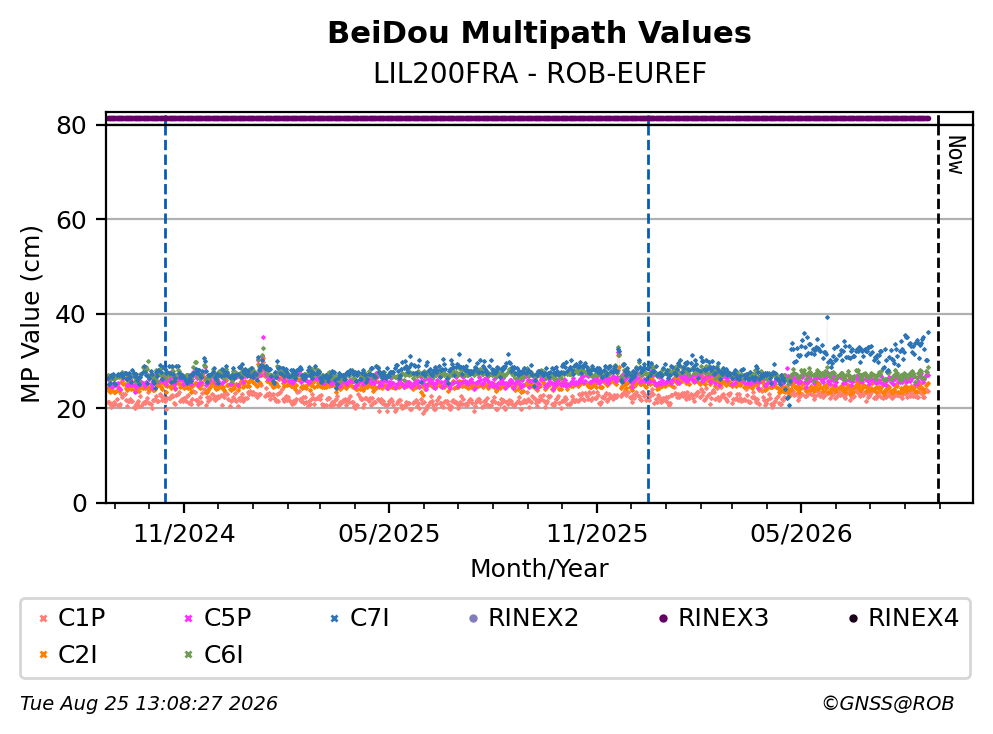Click the RINEX4 black legend dot
The image size is (993, 734).
pyautogui.click(x=853, y=618)
